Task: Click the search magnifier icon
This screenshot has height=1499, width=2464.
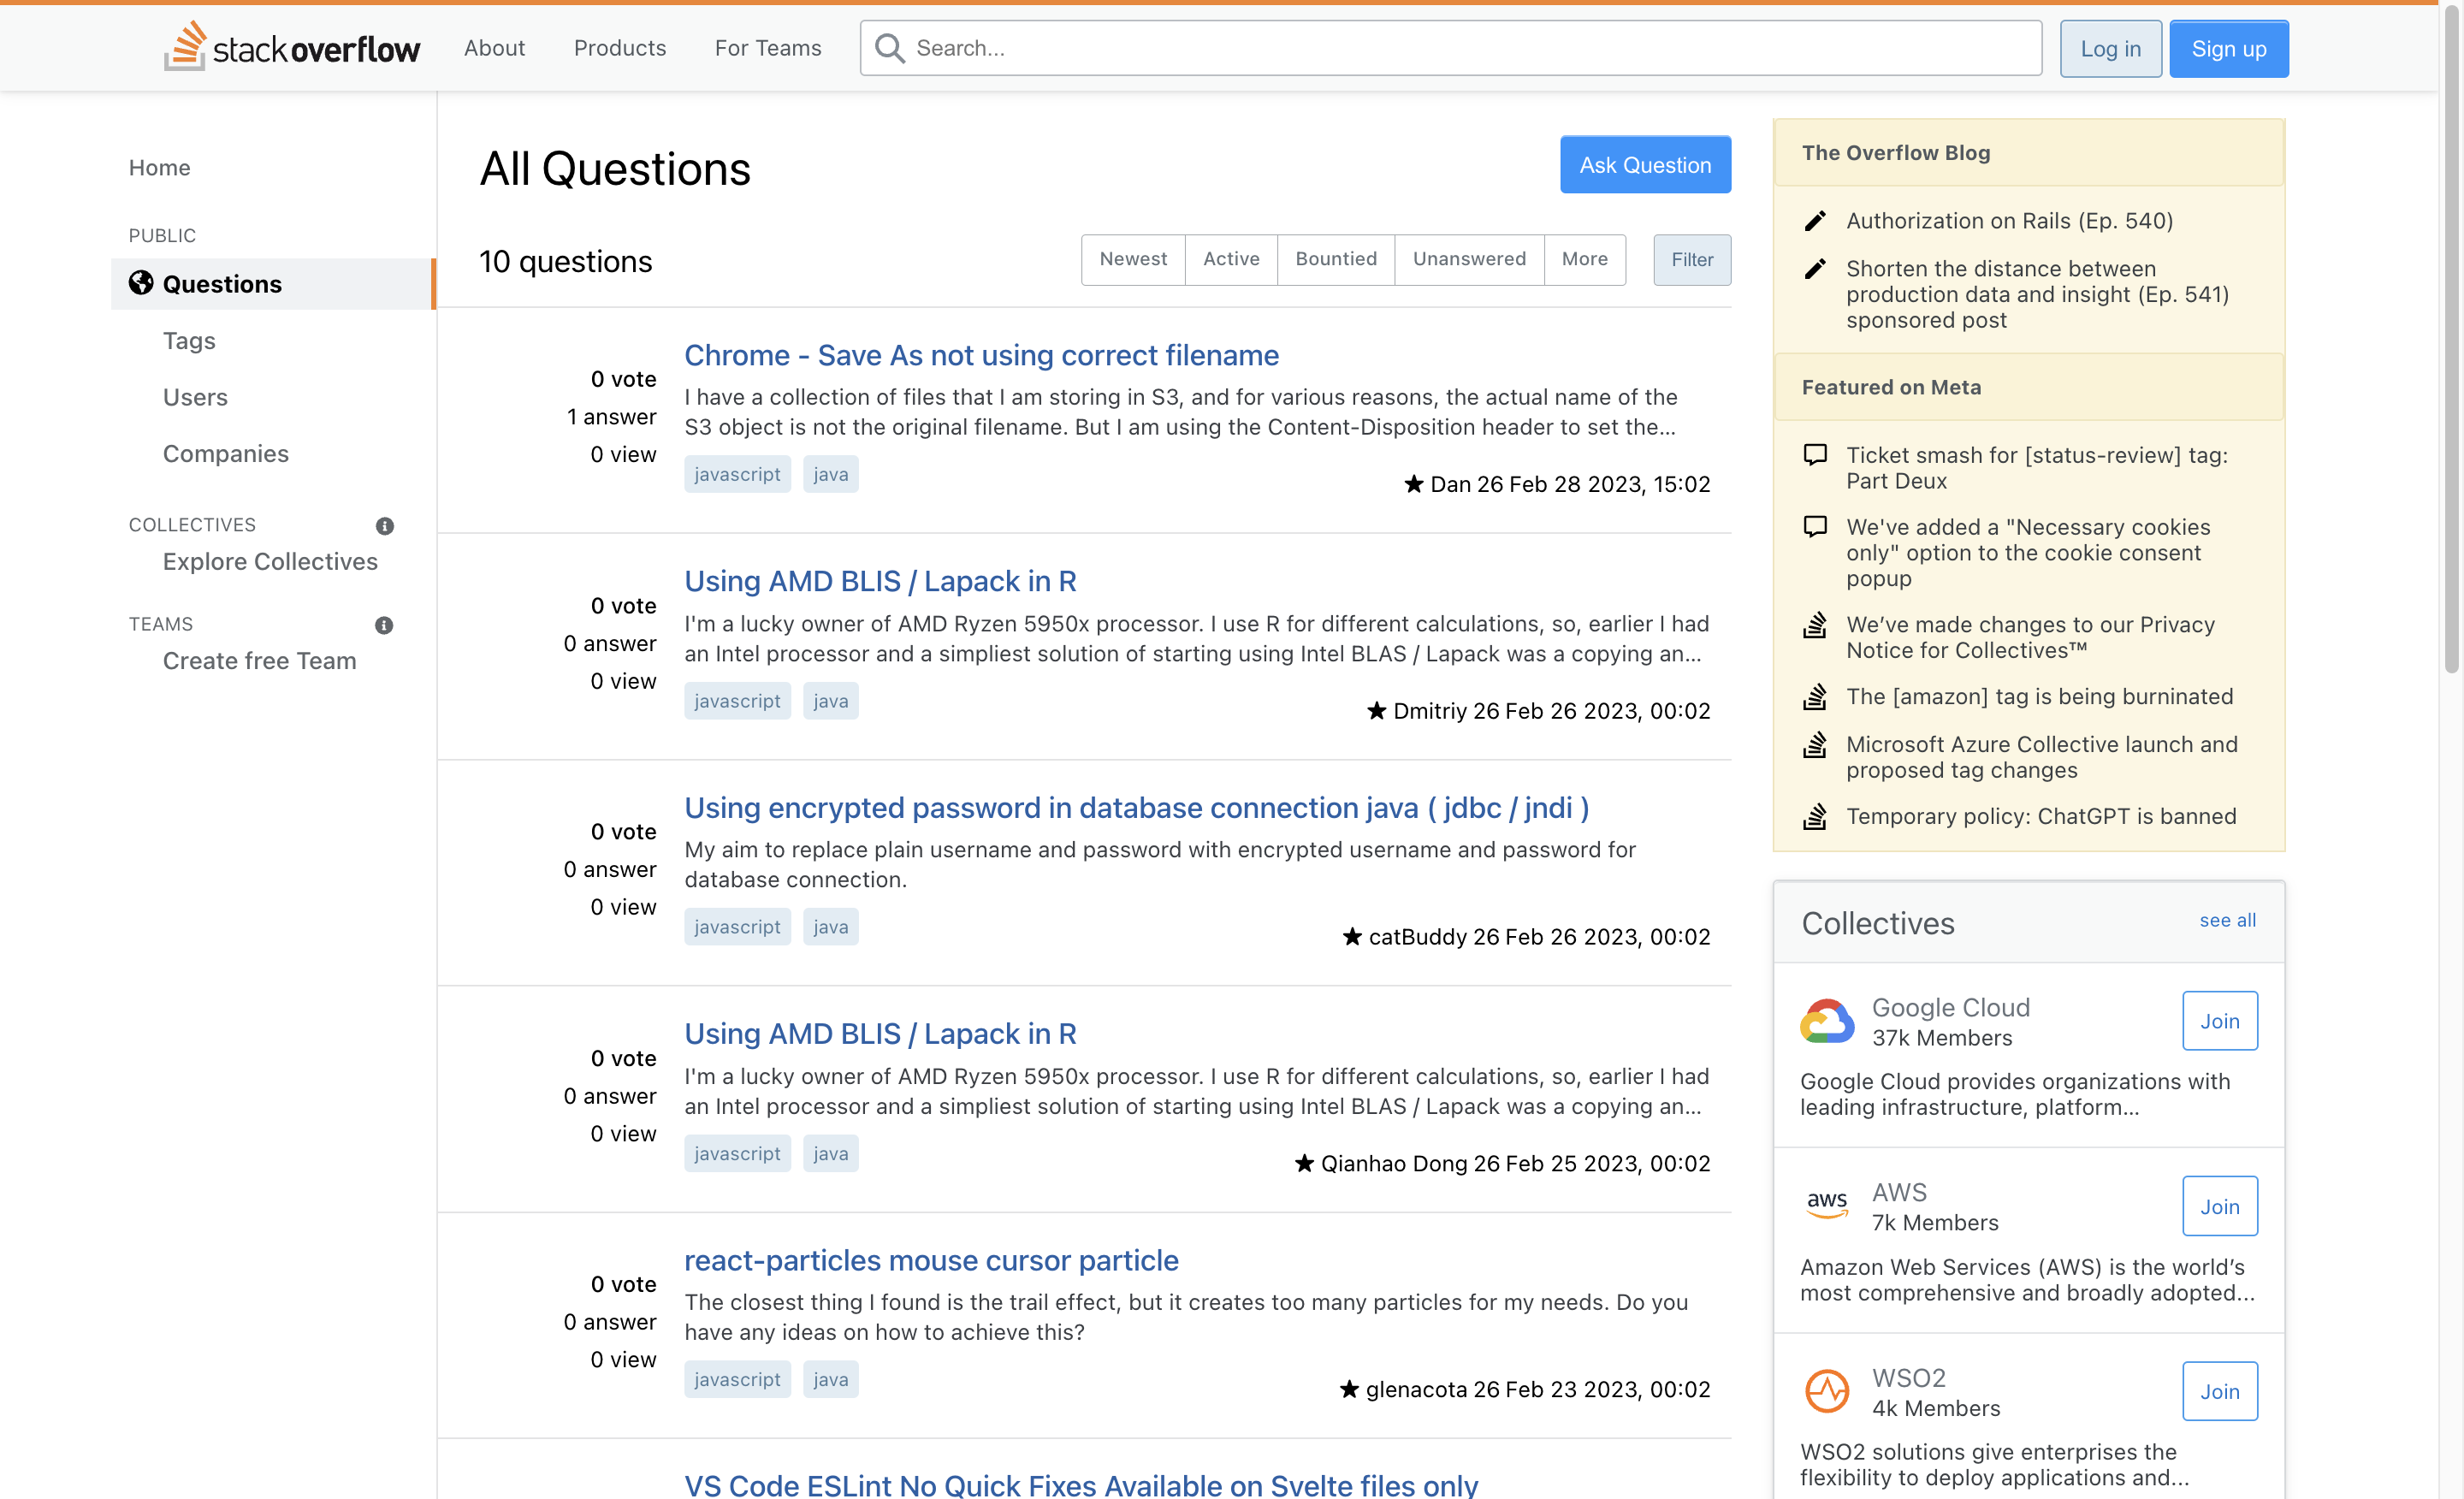Action: click(x=889, y=48)
